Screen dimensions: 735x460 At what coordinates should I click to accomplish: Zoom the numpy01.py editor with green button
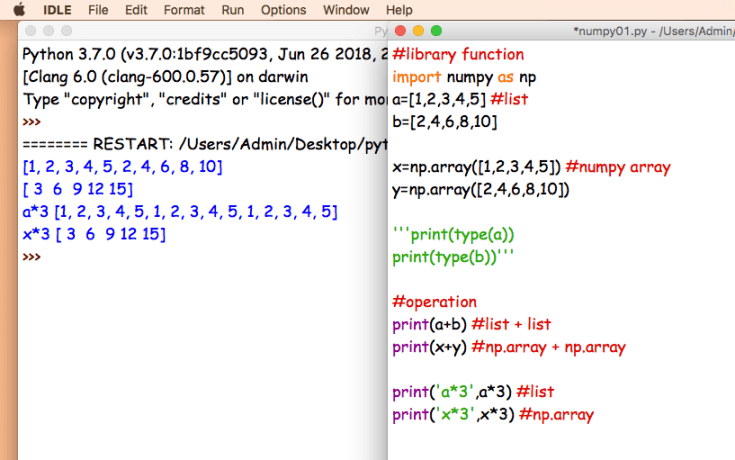pos(436,32)
